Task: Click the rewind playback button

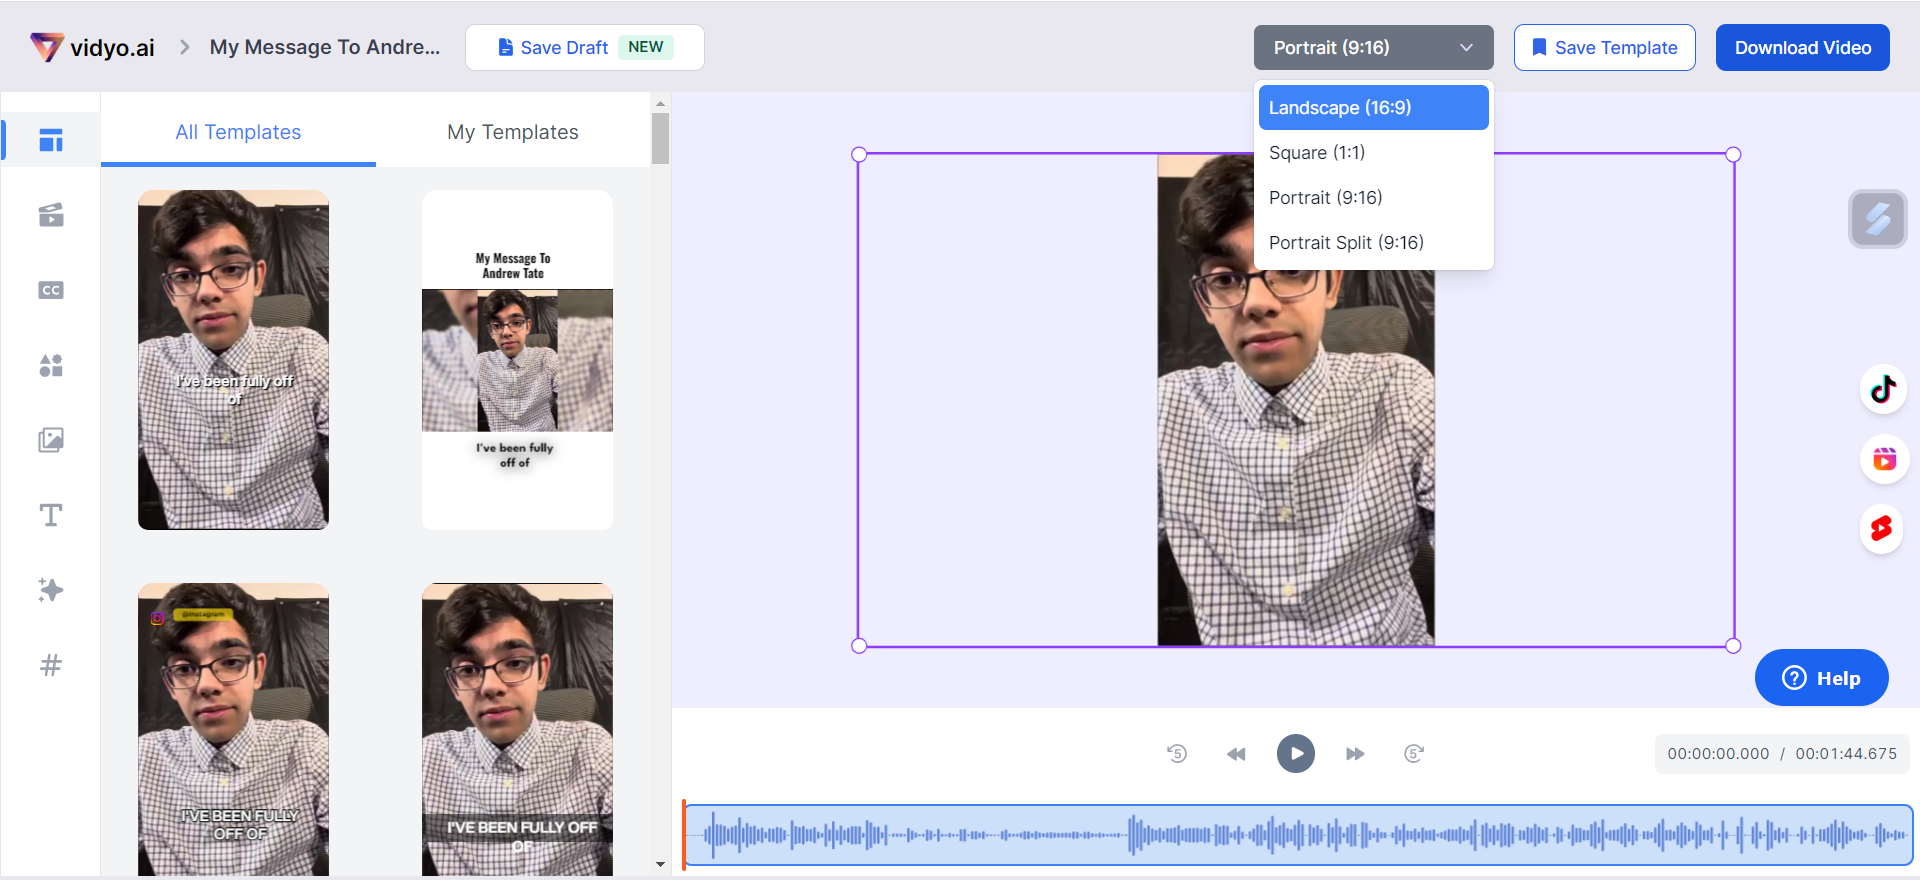Action: [x=1236, y=754]
